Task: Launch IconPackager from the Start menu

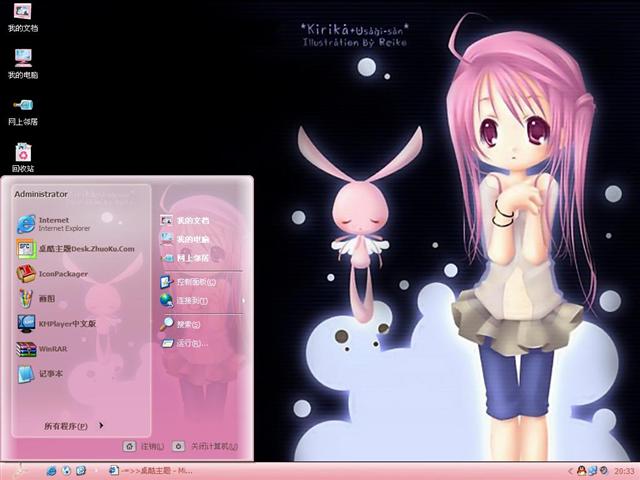Action: point(62,273)
